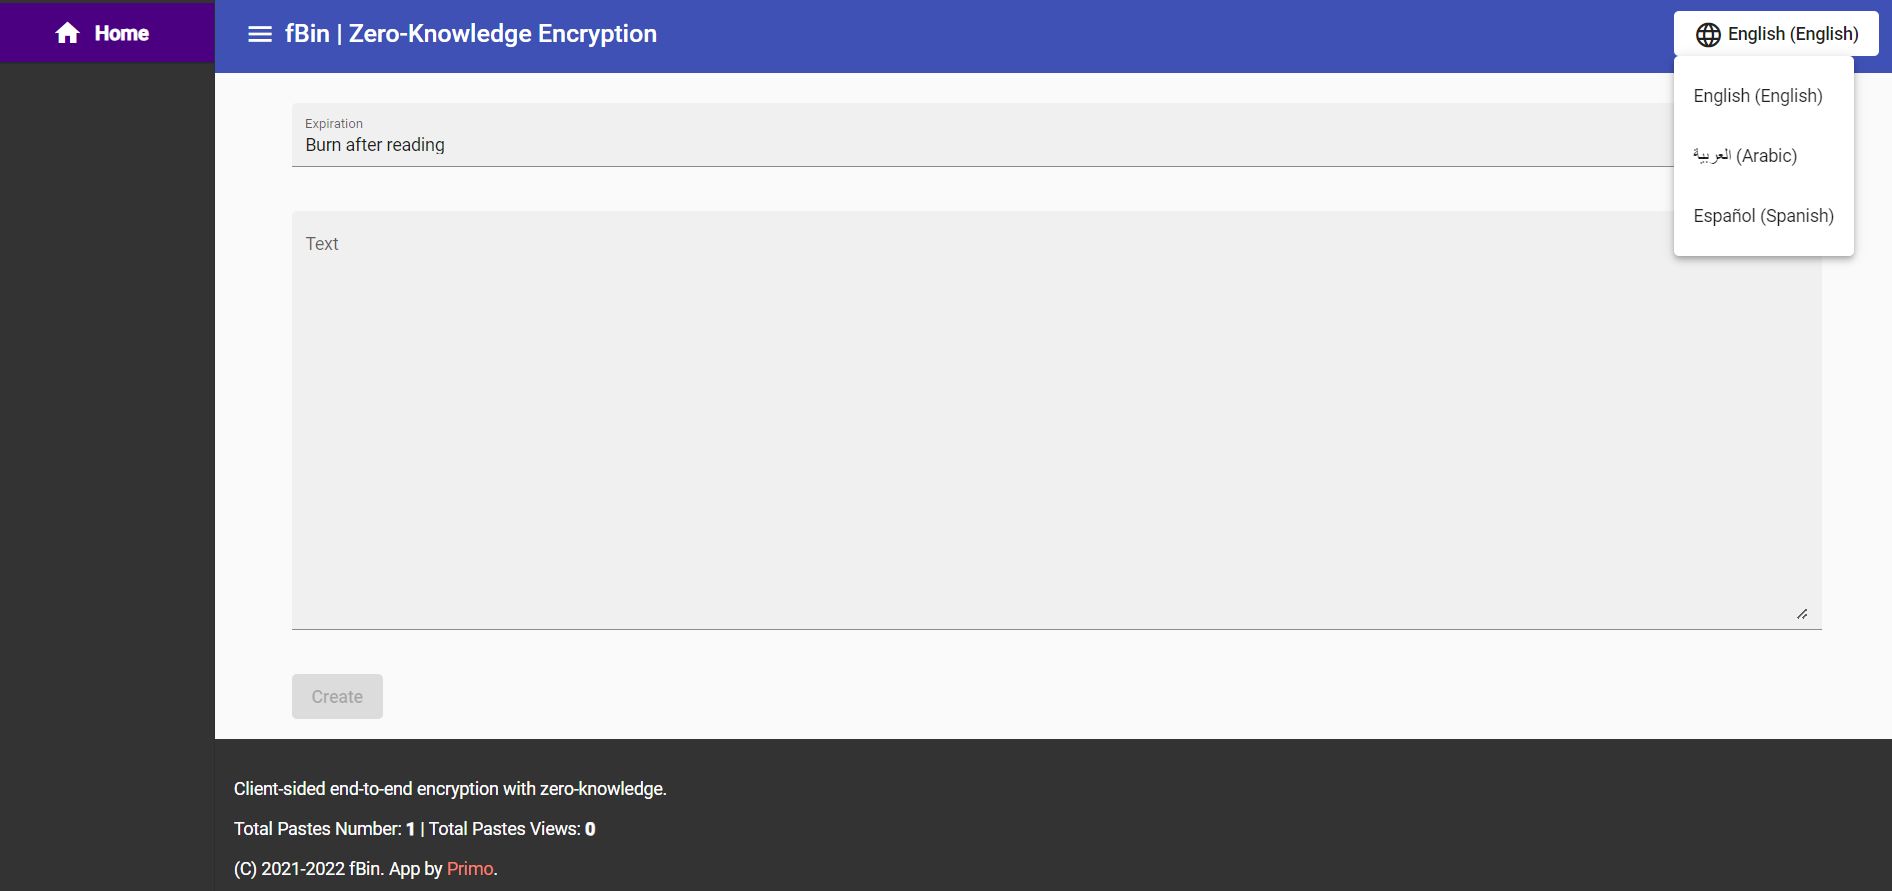Open the Expiration dropdown
This screenshot has height=891, width=1892.
pos(980,136)
